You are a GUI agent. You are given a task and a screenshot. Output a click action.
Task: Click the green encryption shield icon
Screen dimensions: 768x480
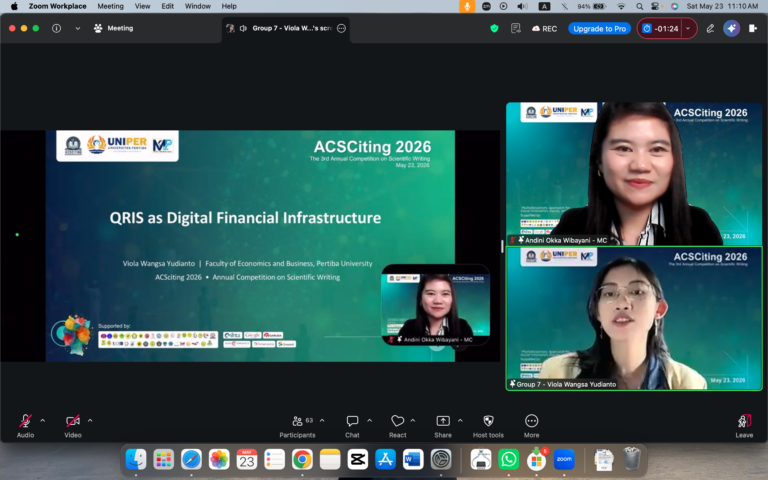(x=494, y=28)
